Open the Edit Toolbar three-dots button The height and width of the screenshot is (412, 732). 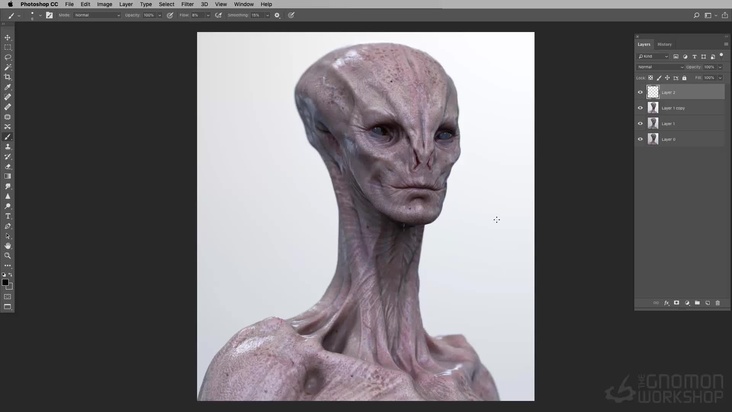coord(7,265)
